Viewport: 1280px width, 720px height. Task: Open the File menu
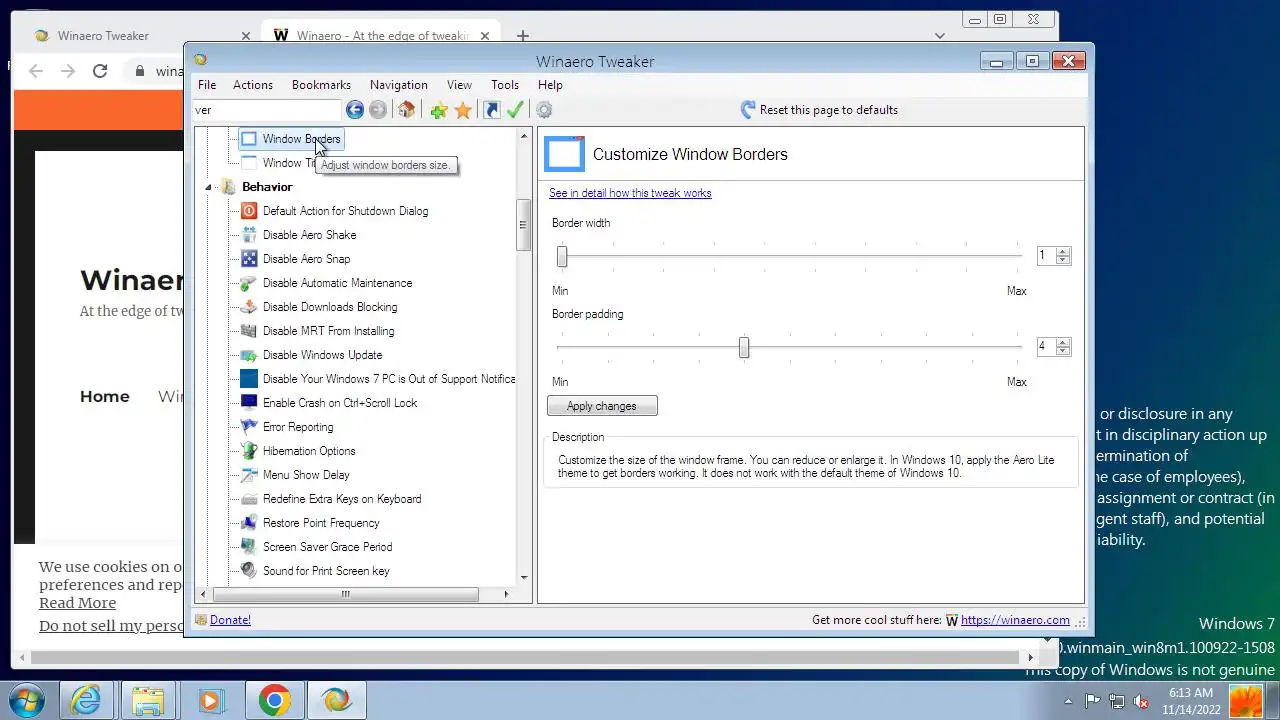point(206,85)
